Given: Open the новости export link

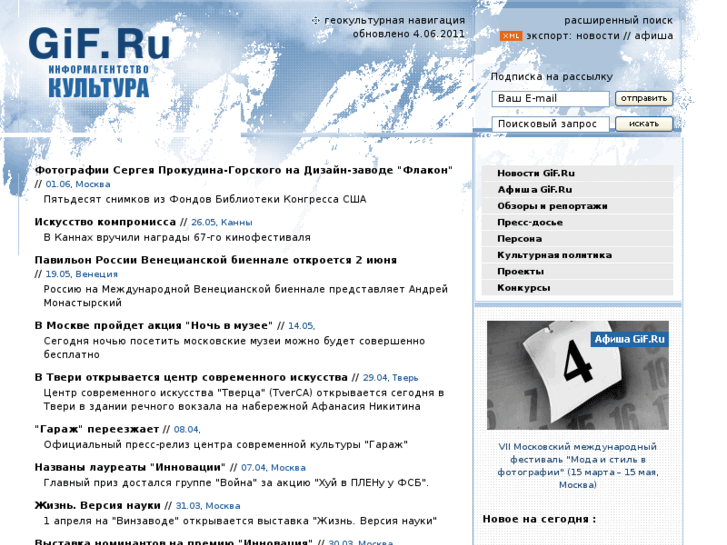Looking at the screenshot, I should [x=598, y=36].
